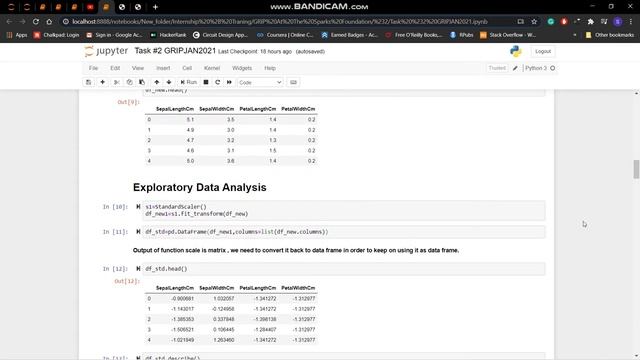The height and width of the screenshot is (360, 640).
Task: Open the browser three-dot menu
Action: click(x=631, y=21)
